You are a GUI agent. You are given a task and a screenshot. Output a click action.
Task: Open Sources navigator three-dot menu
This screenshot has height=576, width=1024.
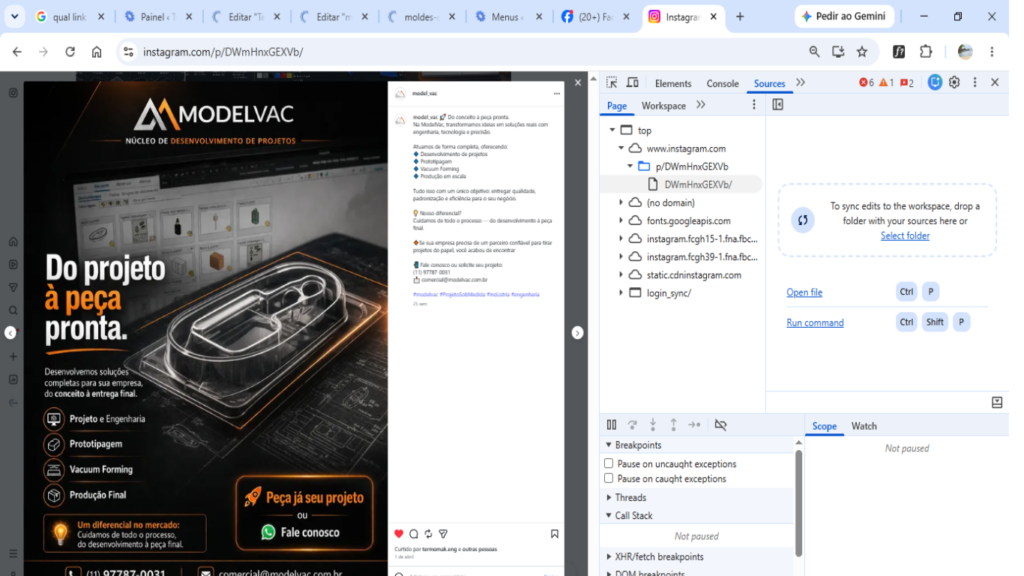point(754,104)
